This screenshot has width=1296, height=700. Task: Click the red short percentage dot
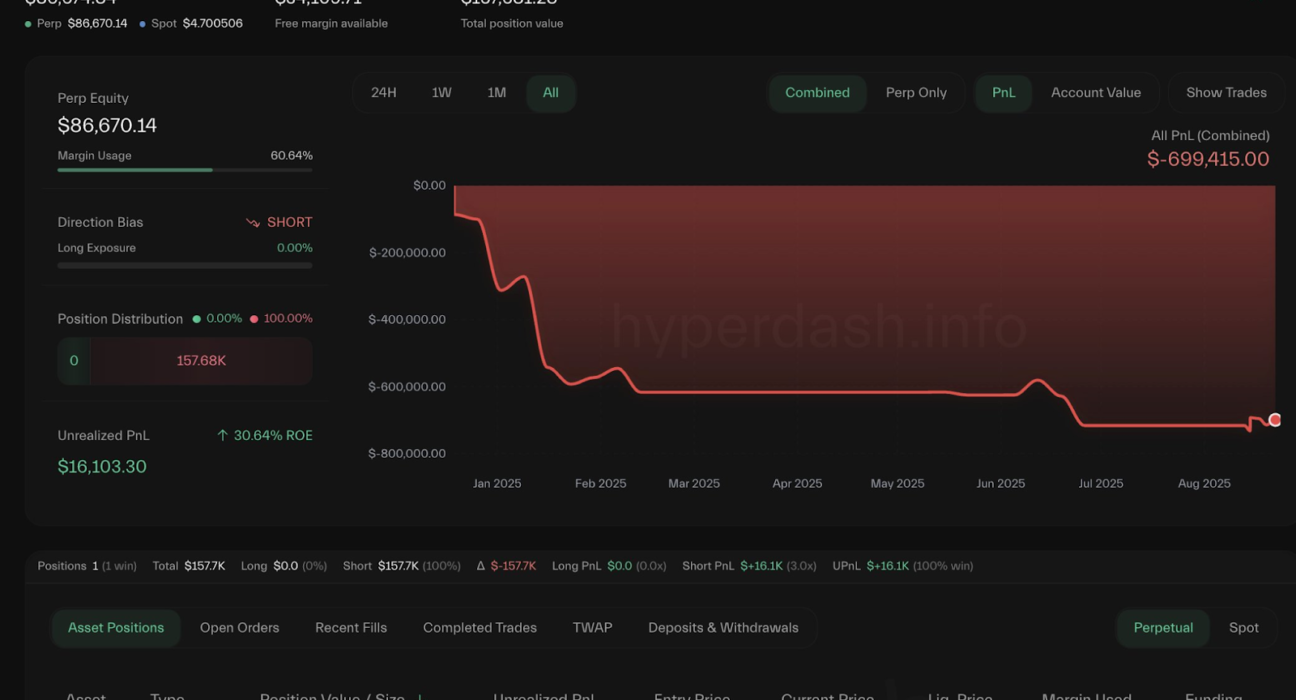[x=254, y=319]
